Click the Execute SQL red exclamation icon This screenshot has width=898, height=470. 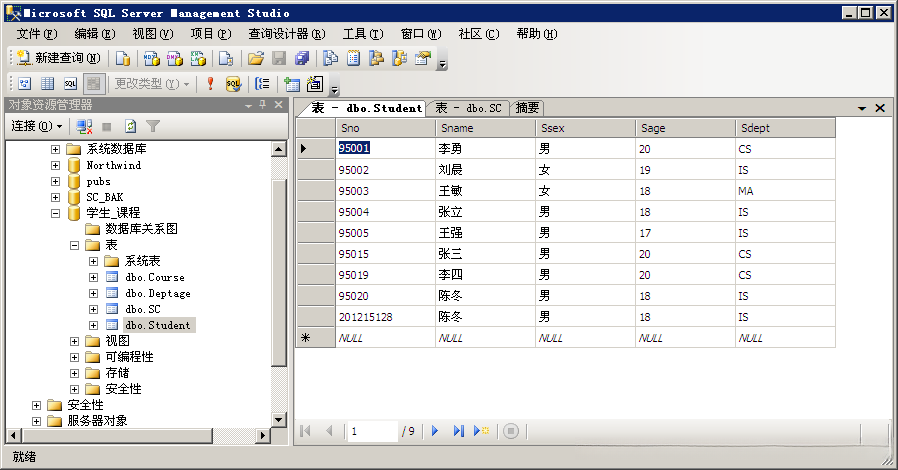click(210, 84)
